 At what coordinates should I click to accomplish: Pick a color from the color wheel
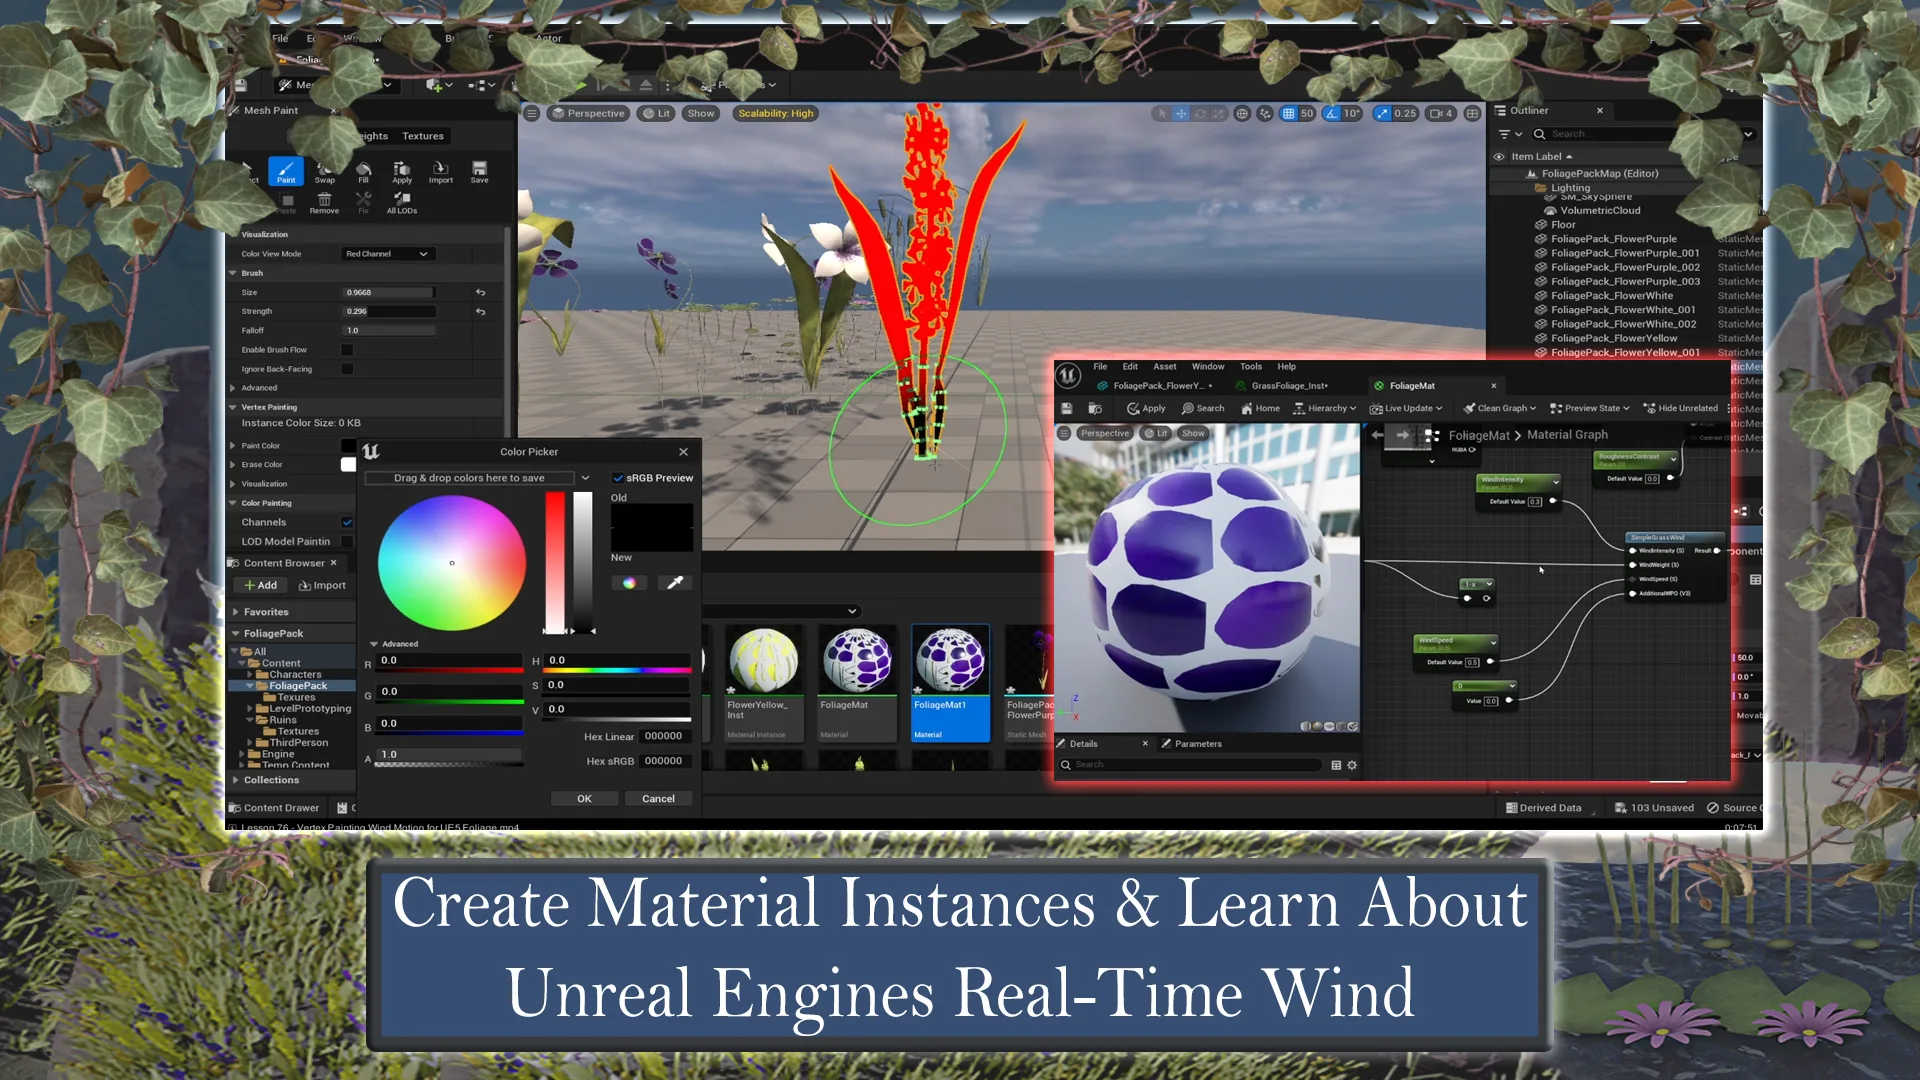click(452, 562)
